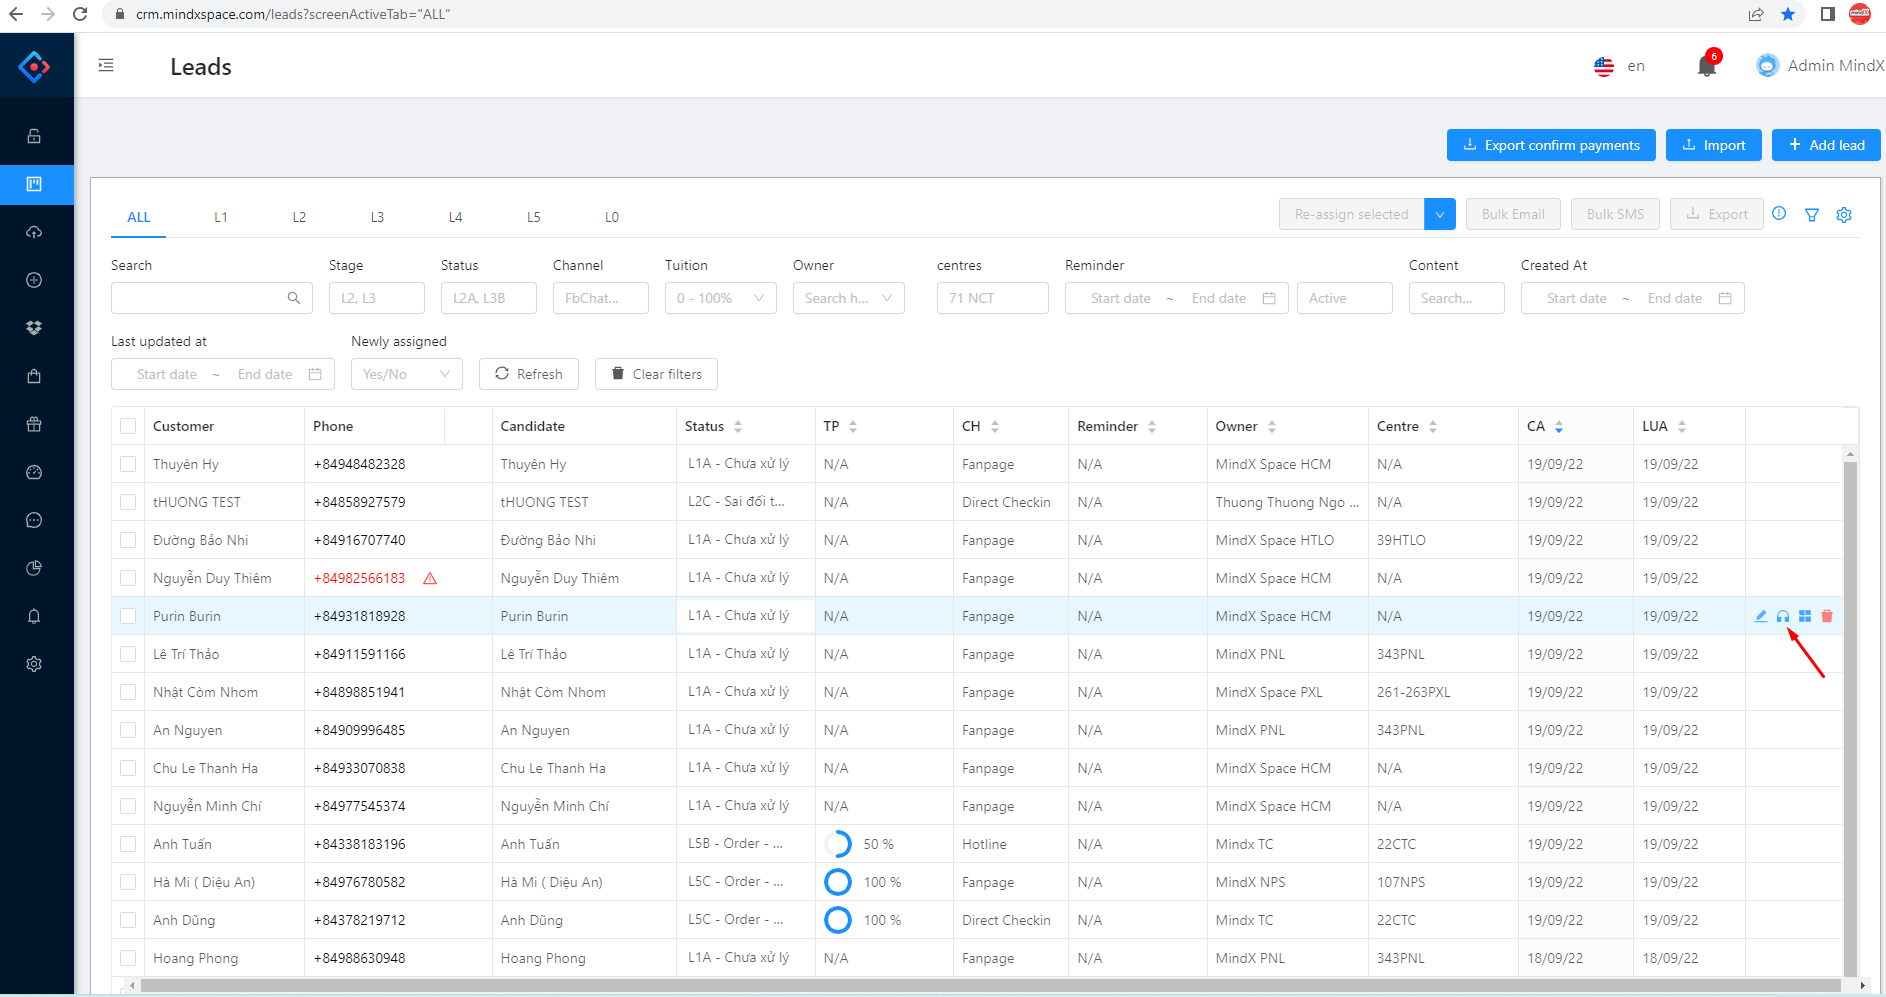
Task: Toggle the sidebar menu collapse icon
Action: point(106,66)
